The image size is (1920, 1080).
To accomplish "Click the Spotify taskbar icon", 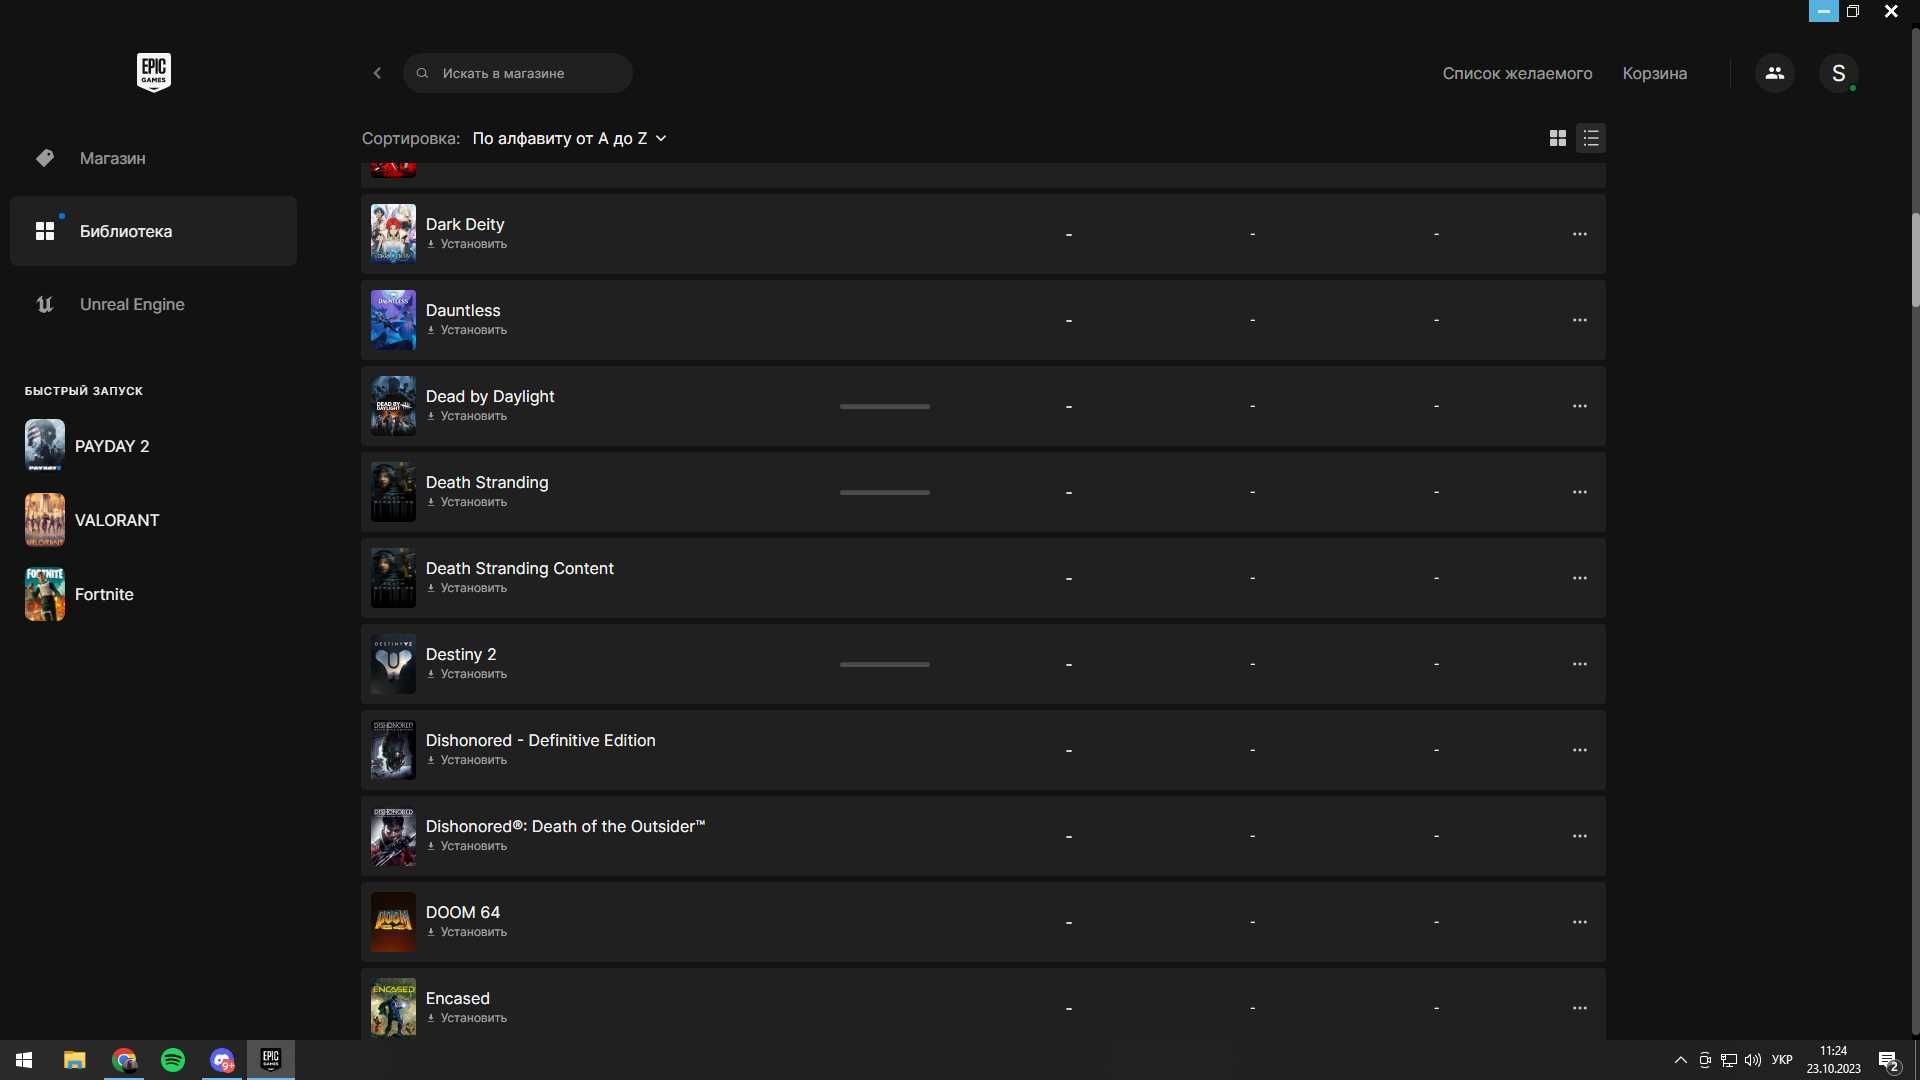I will (x=173, y=1058).
